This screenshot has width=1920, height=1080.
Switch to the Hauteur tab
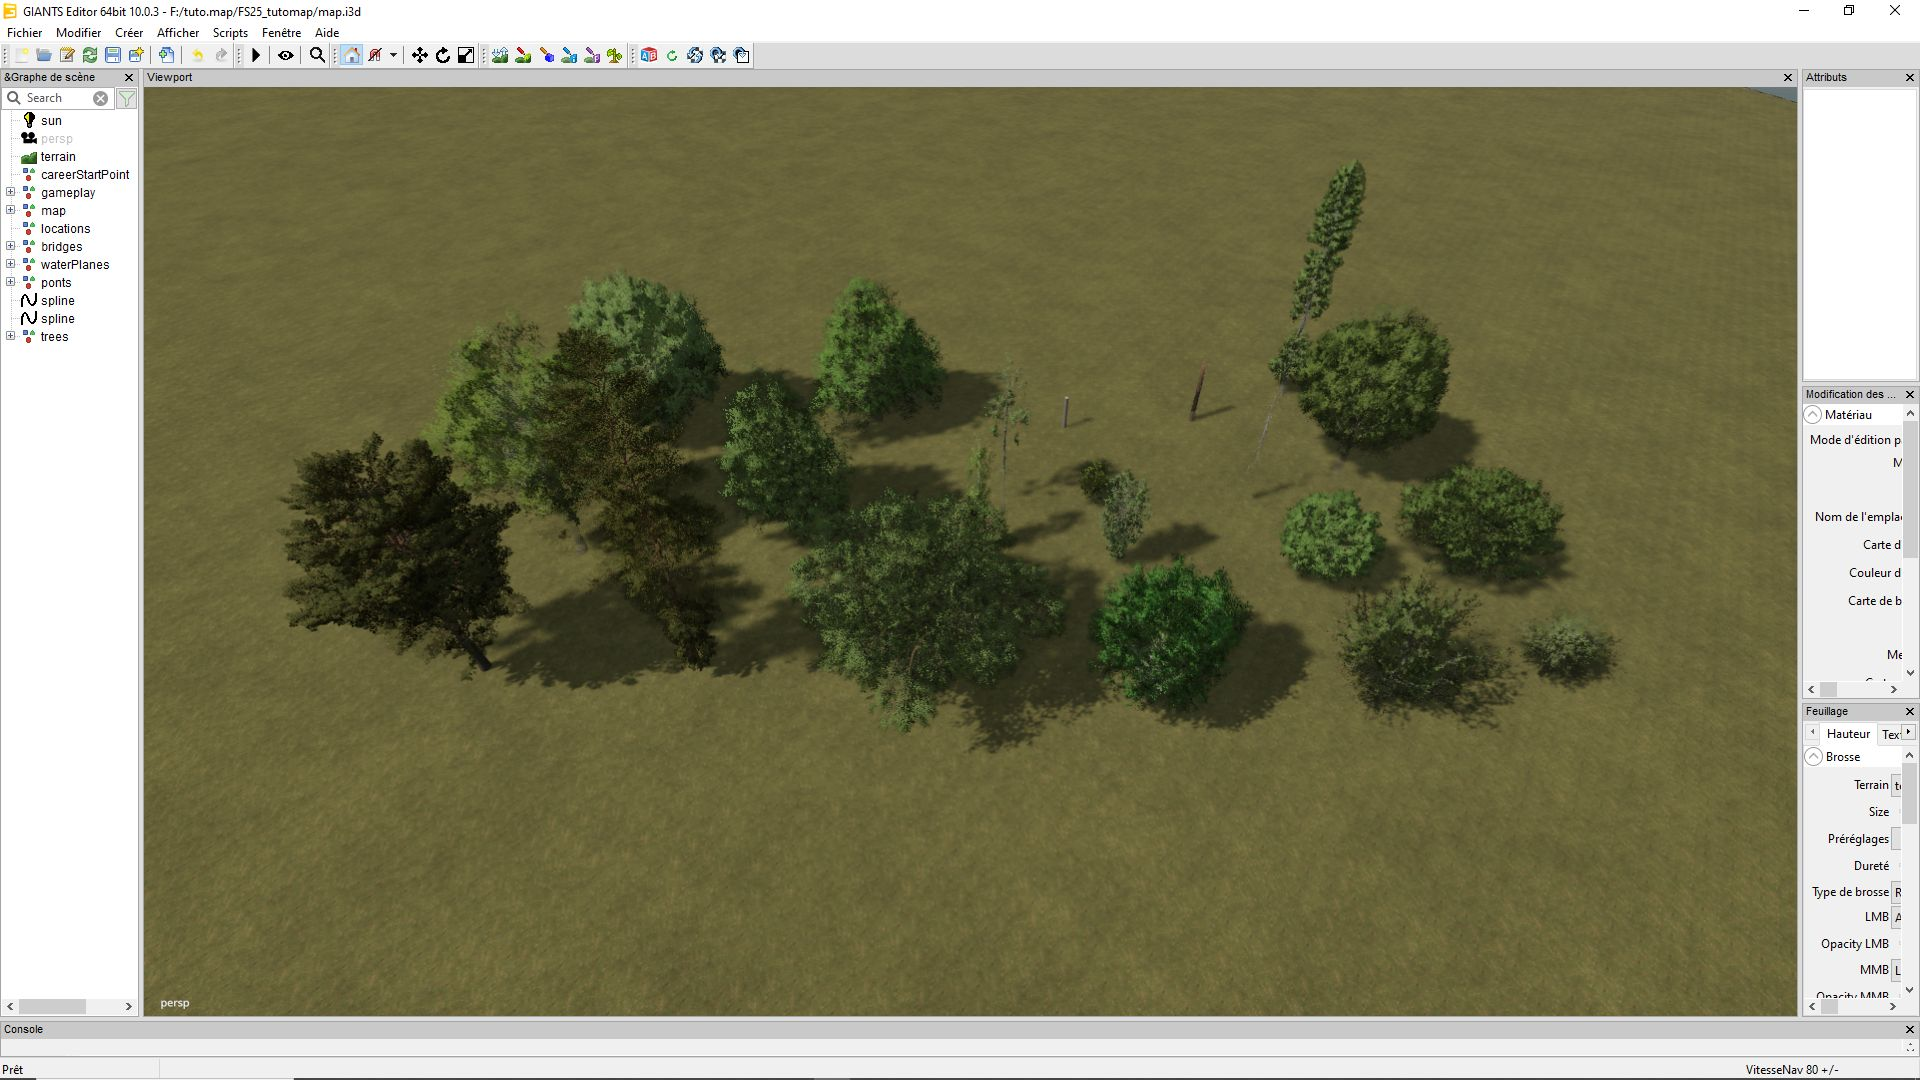1847,734
